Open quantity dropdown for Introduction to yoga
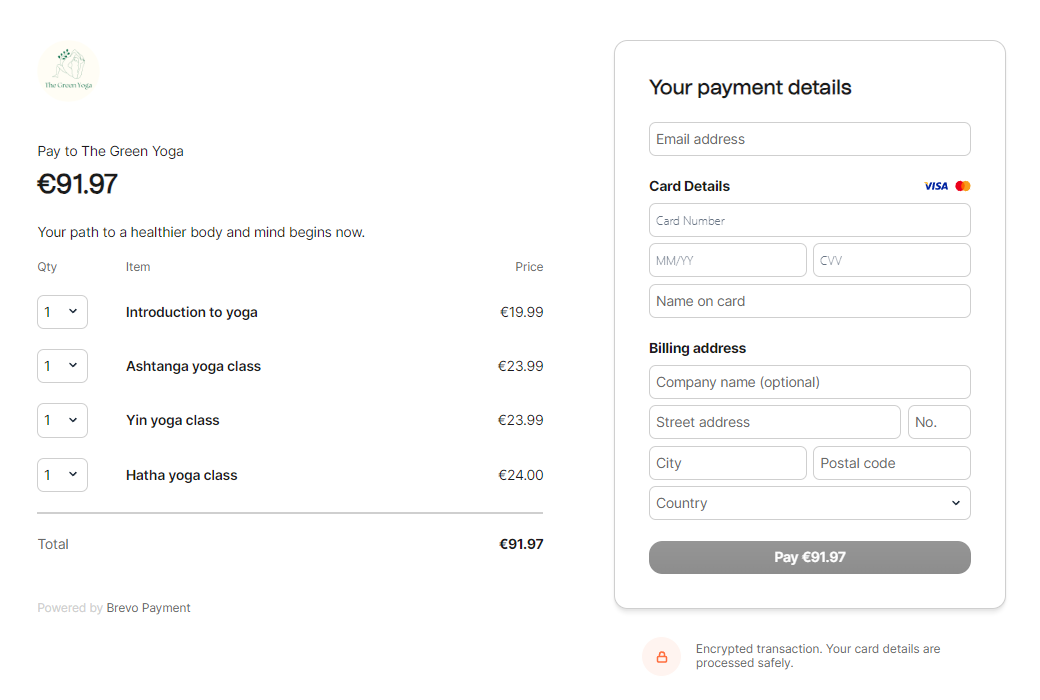 click(x=62, y=312)
